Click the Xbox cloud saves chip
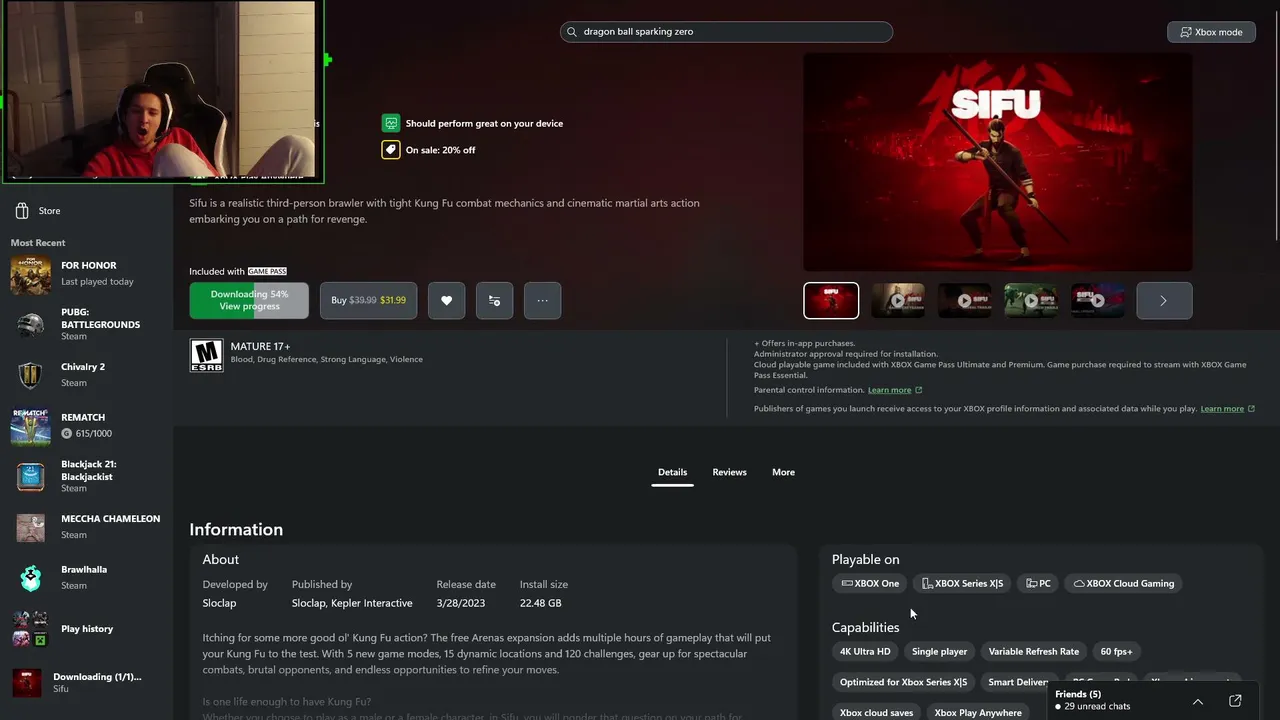The image size is (1280, 720). 877,713
